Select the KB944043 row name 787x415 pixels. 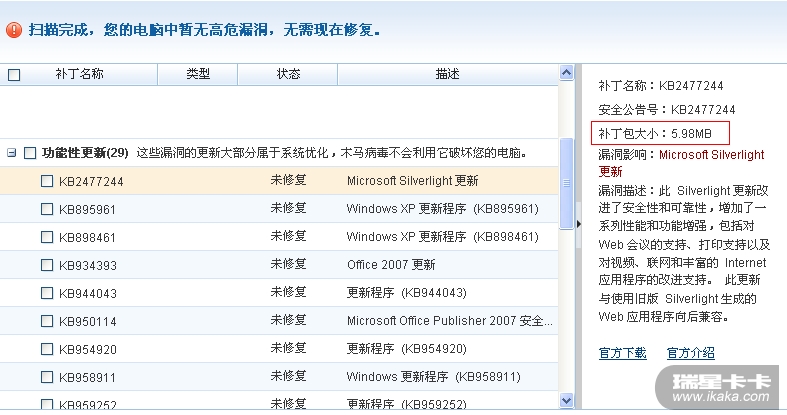point(87,294)
